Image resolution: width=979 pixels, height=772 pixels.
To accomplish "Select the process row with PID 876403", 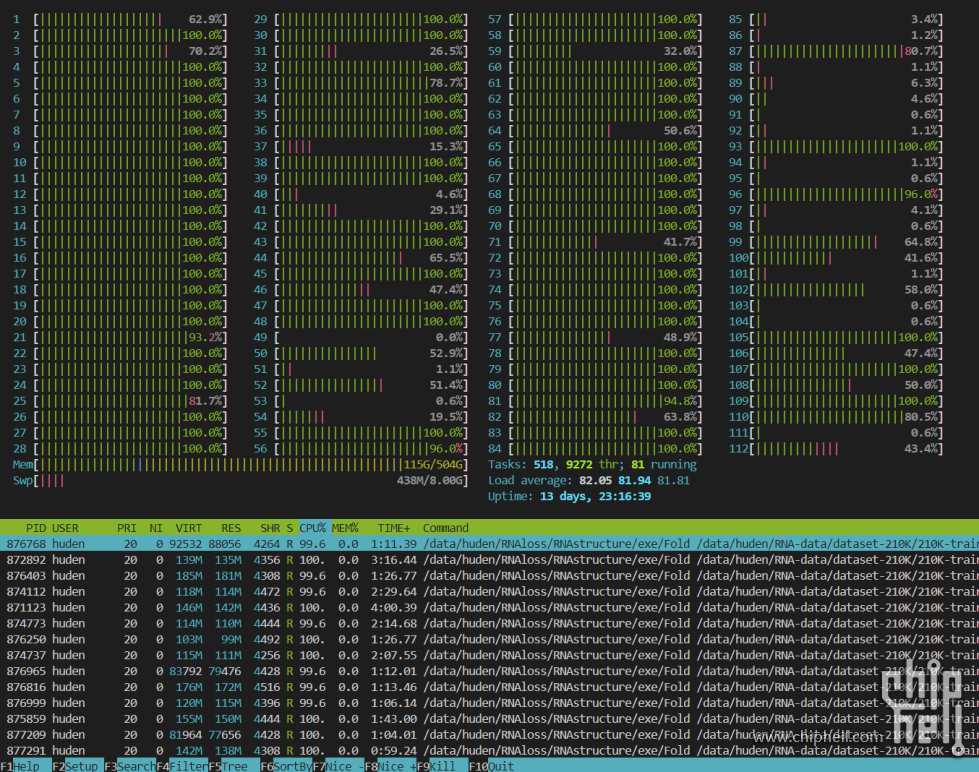I will click(x=490, y=576).
